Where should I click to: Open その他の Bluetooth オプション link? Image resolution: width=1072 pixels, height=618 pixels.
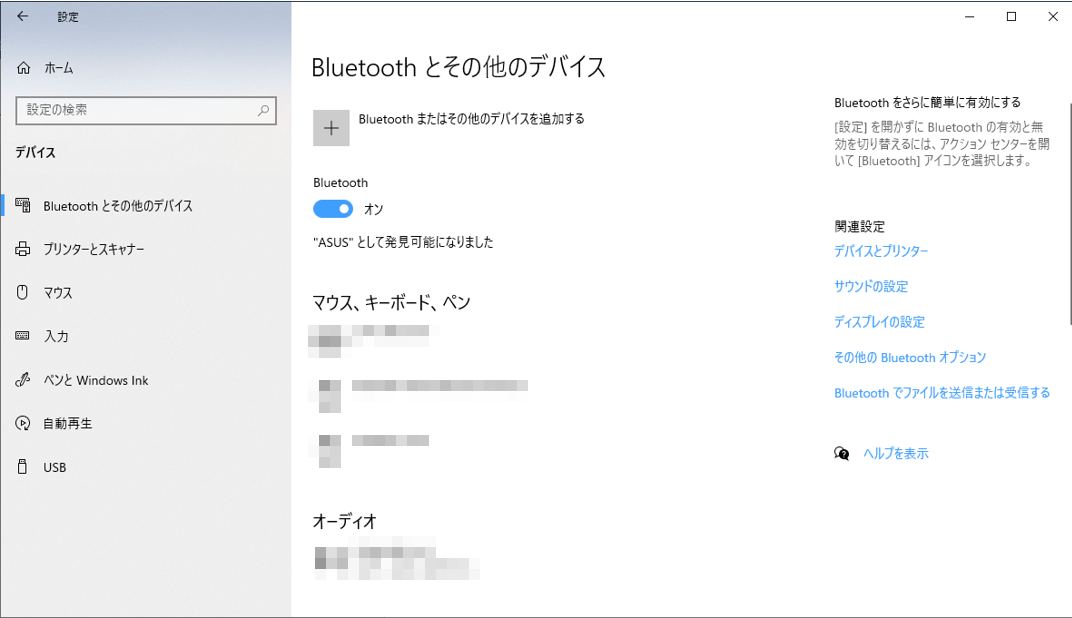[910, 358]
